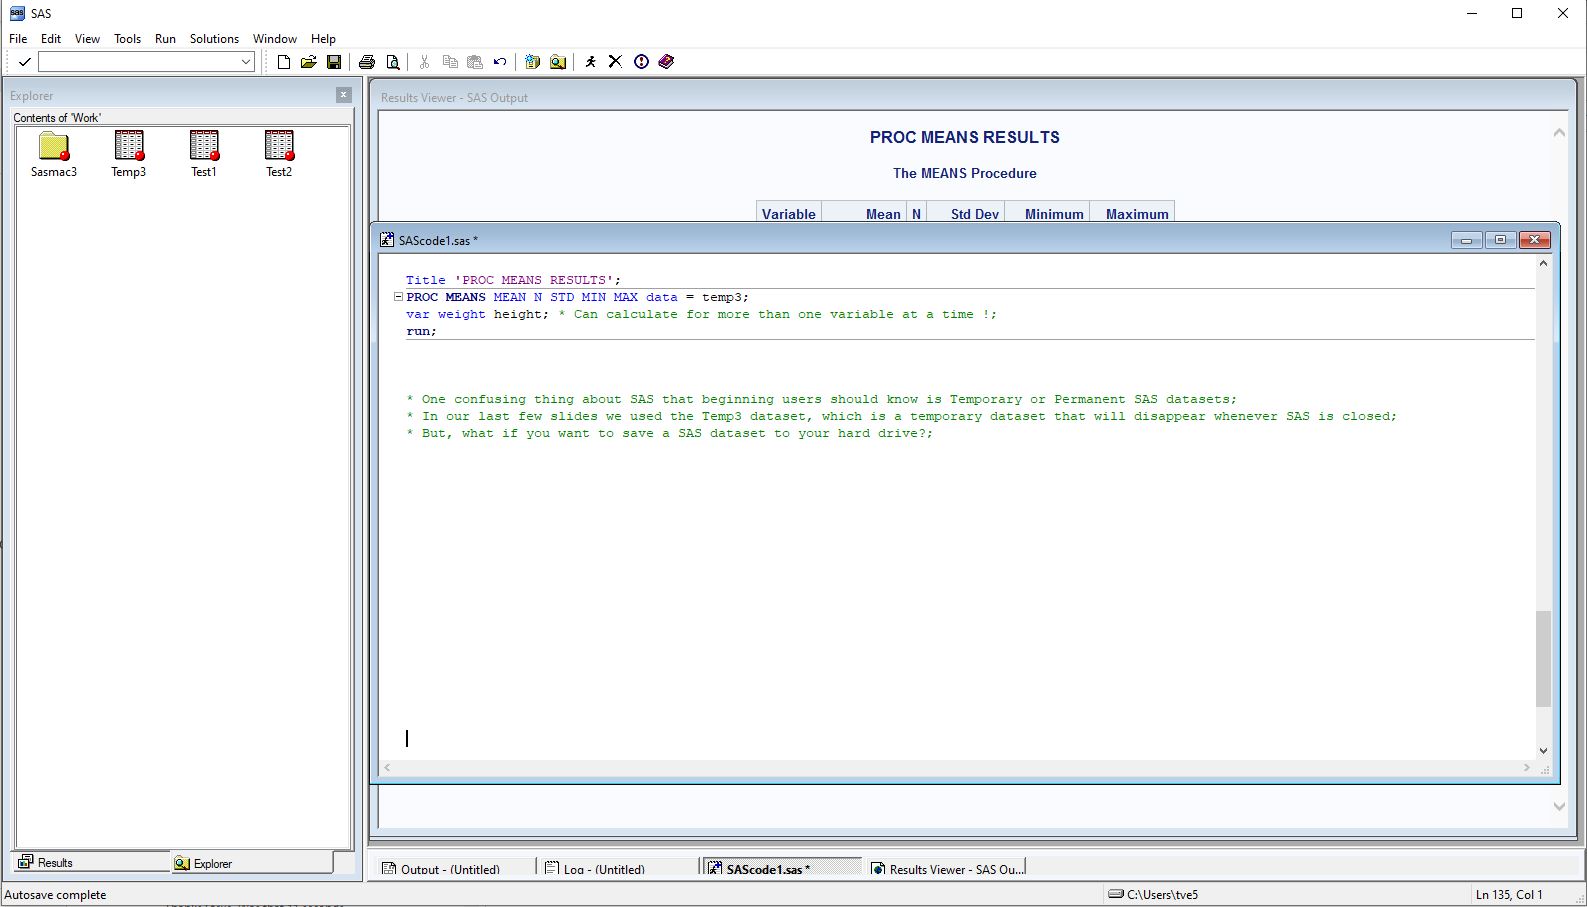Close the Explorer panel with its X
1587x907 pixels.
tap(343, 95)
